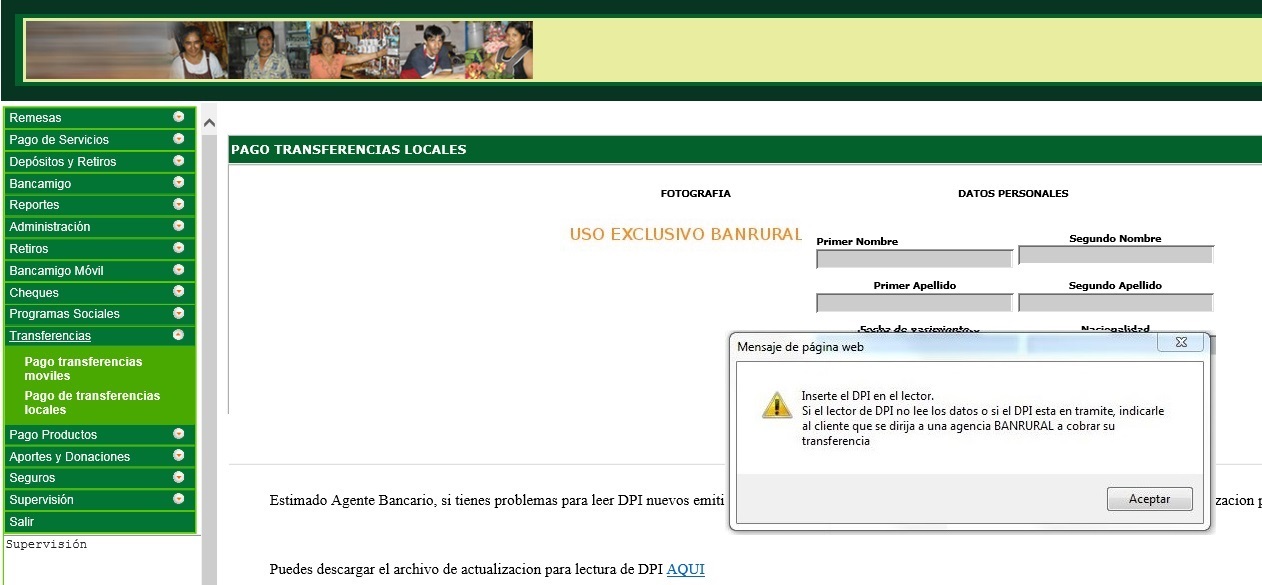Expand the Pago de Servicios arrow icon

pos(179,139)
